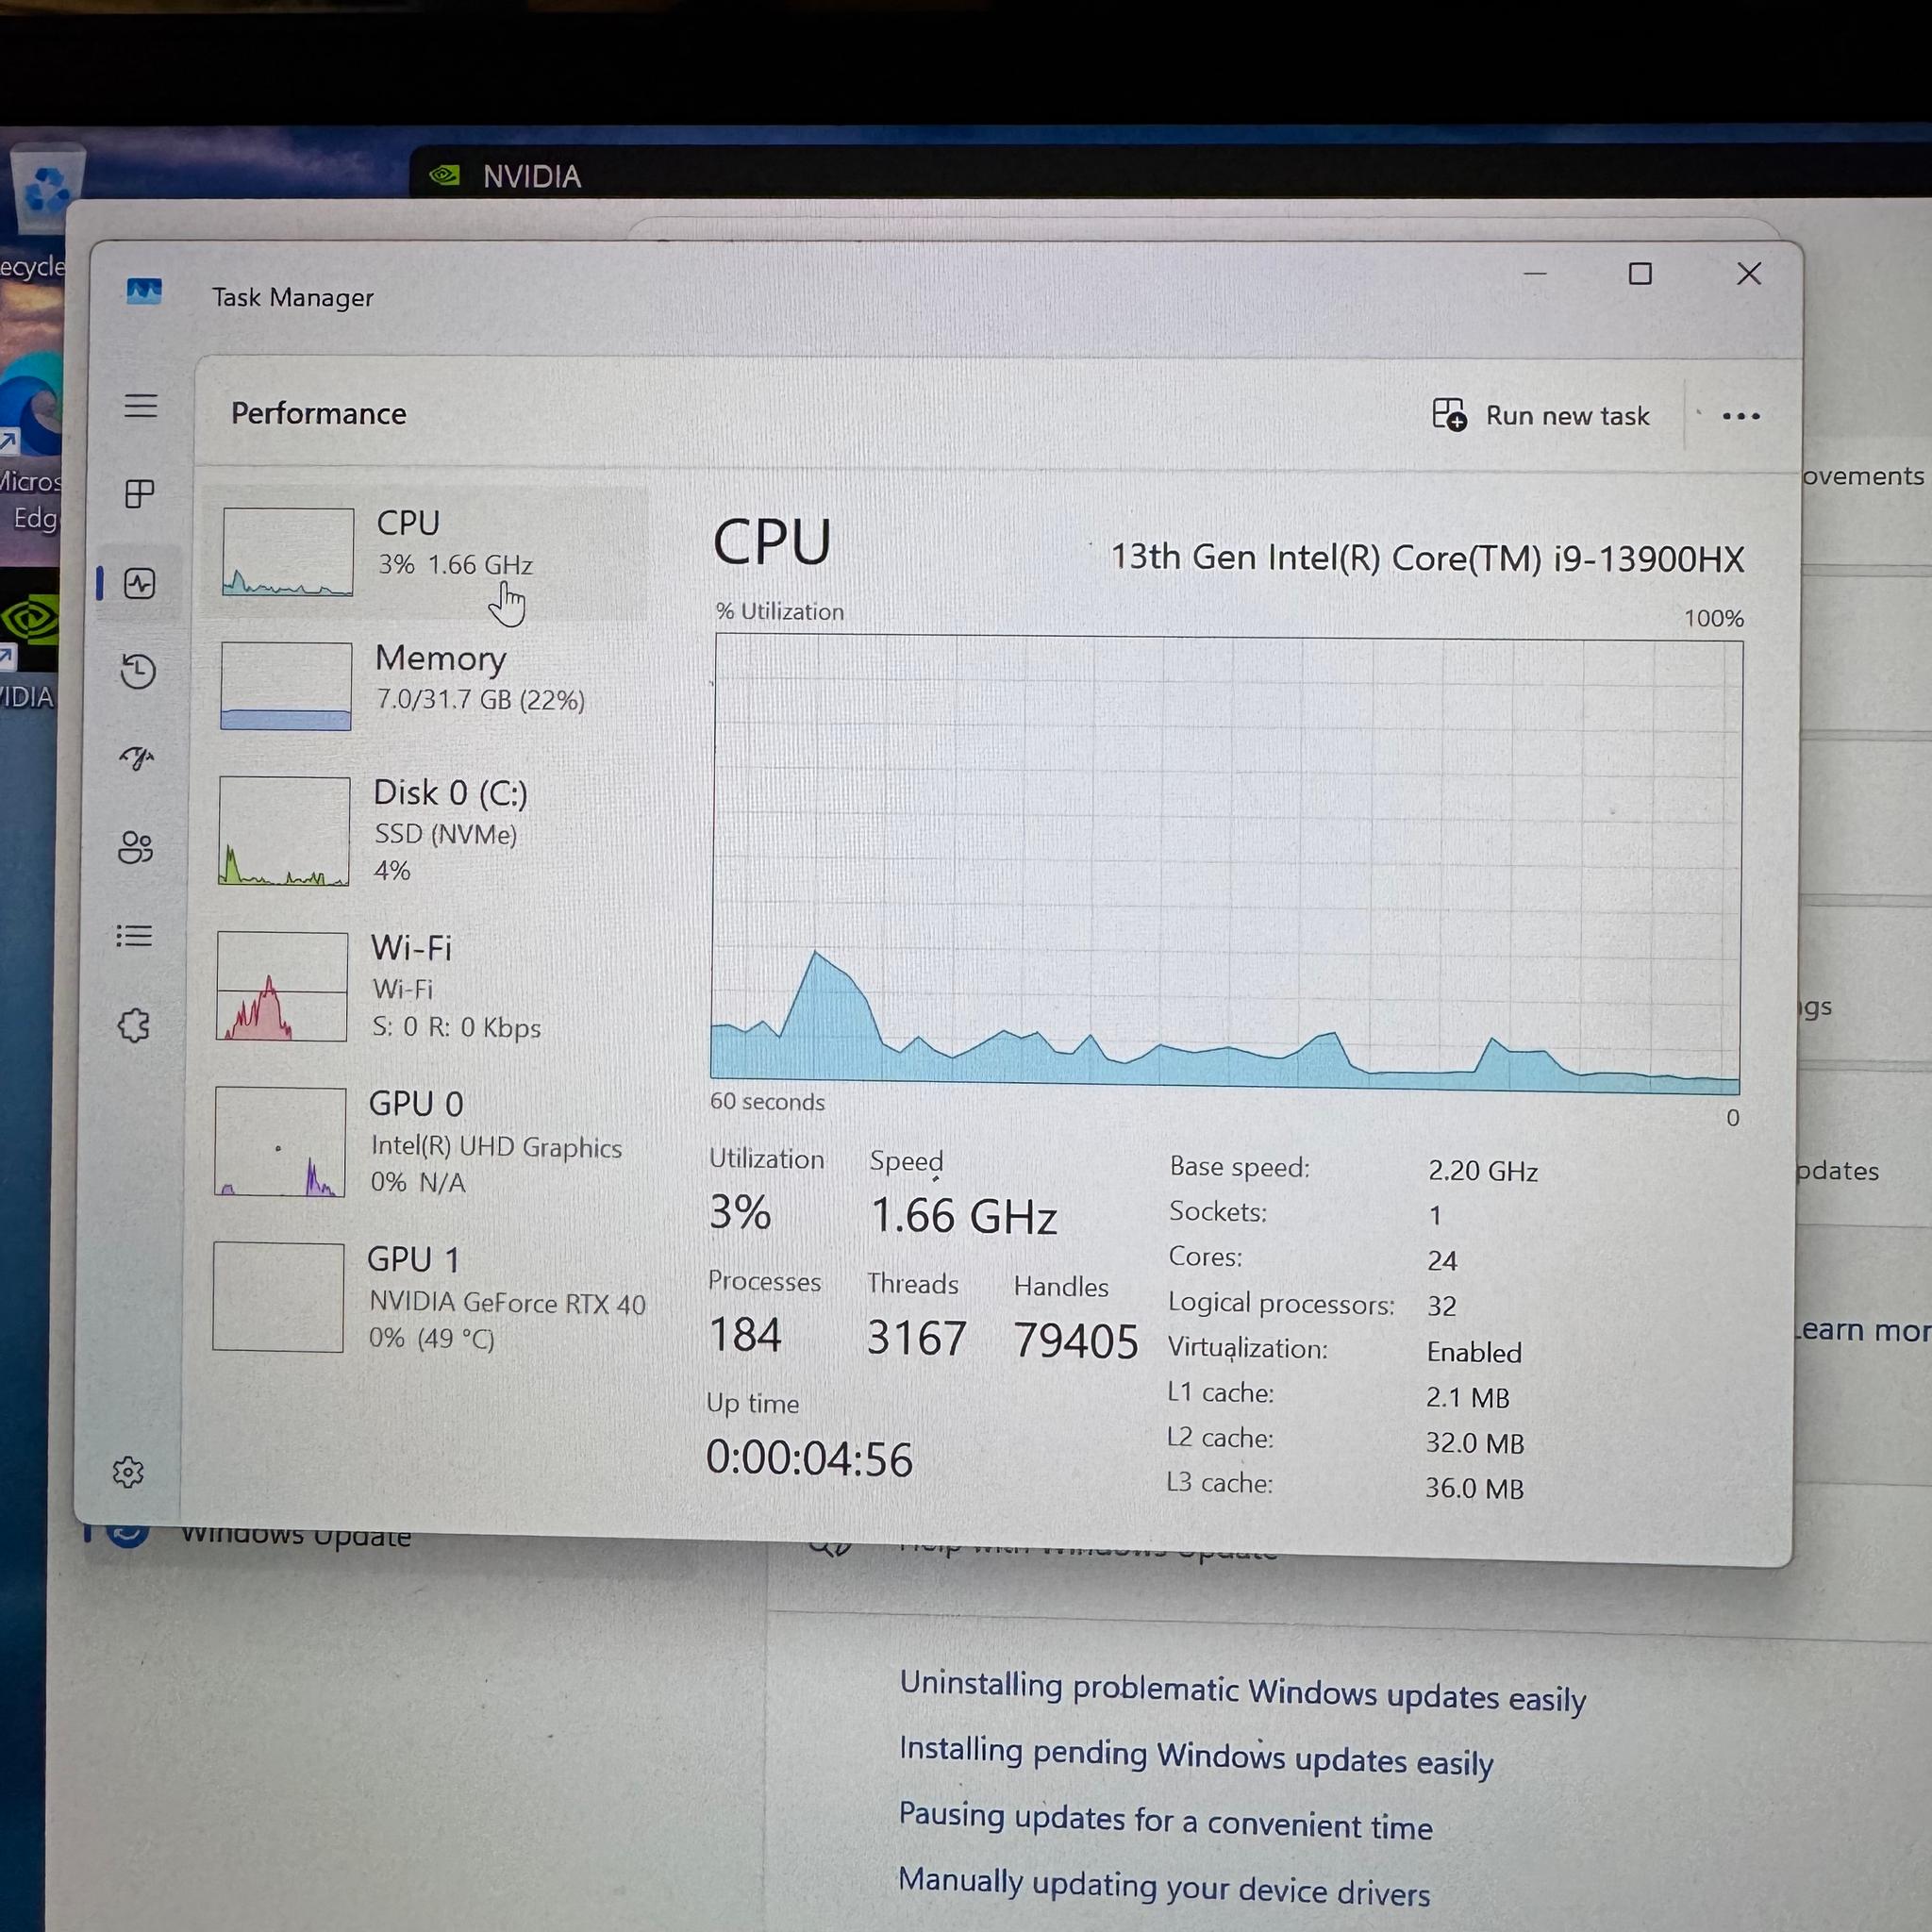Click the L2 cache value 32.0 MB
This screenshot has height=1932, width=1932.
pos(1475,1443)
